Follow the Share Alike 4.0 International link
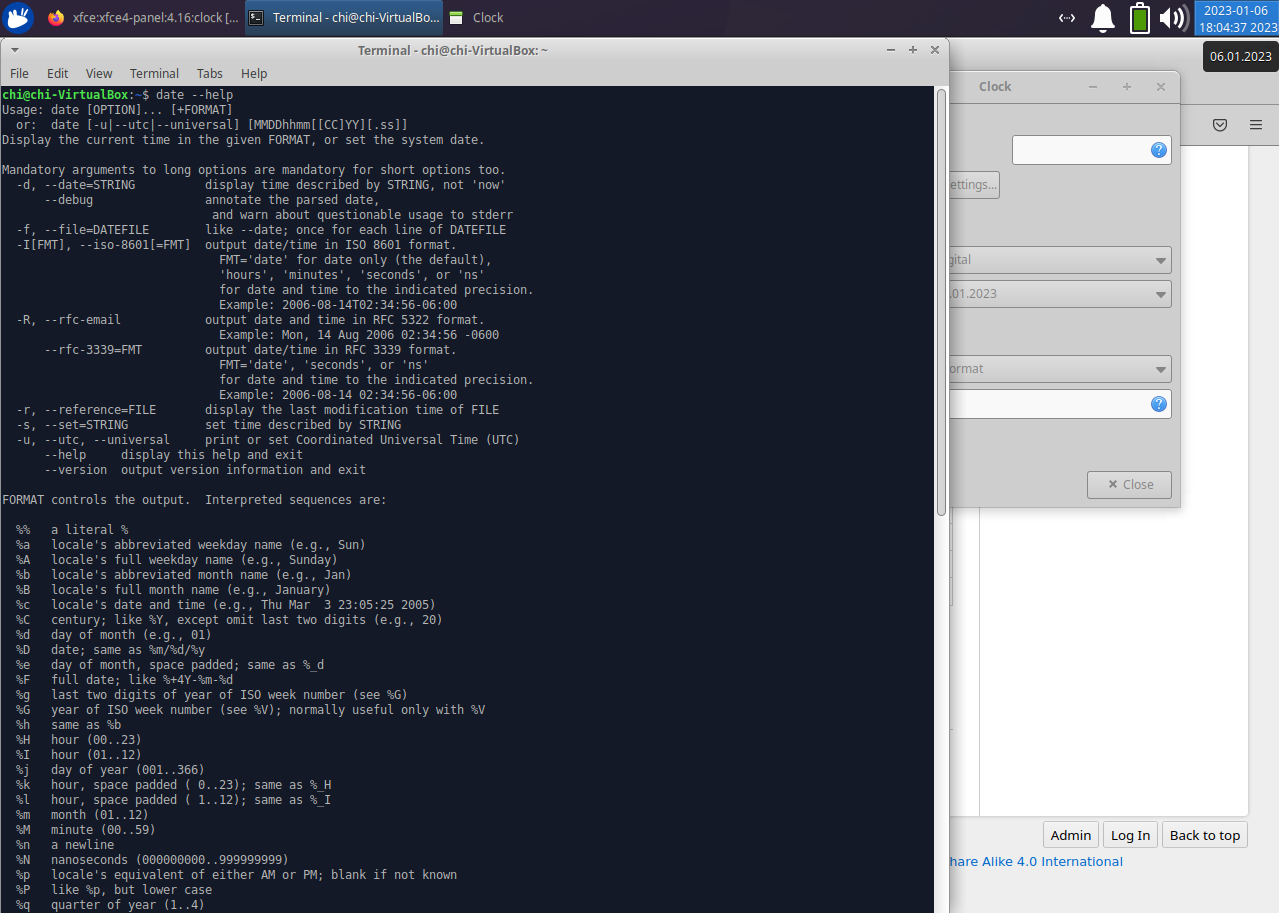The width and height of the screenshot is (1279, 913). (1036, 862)
